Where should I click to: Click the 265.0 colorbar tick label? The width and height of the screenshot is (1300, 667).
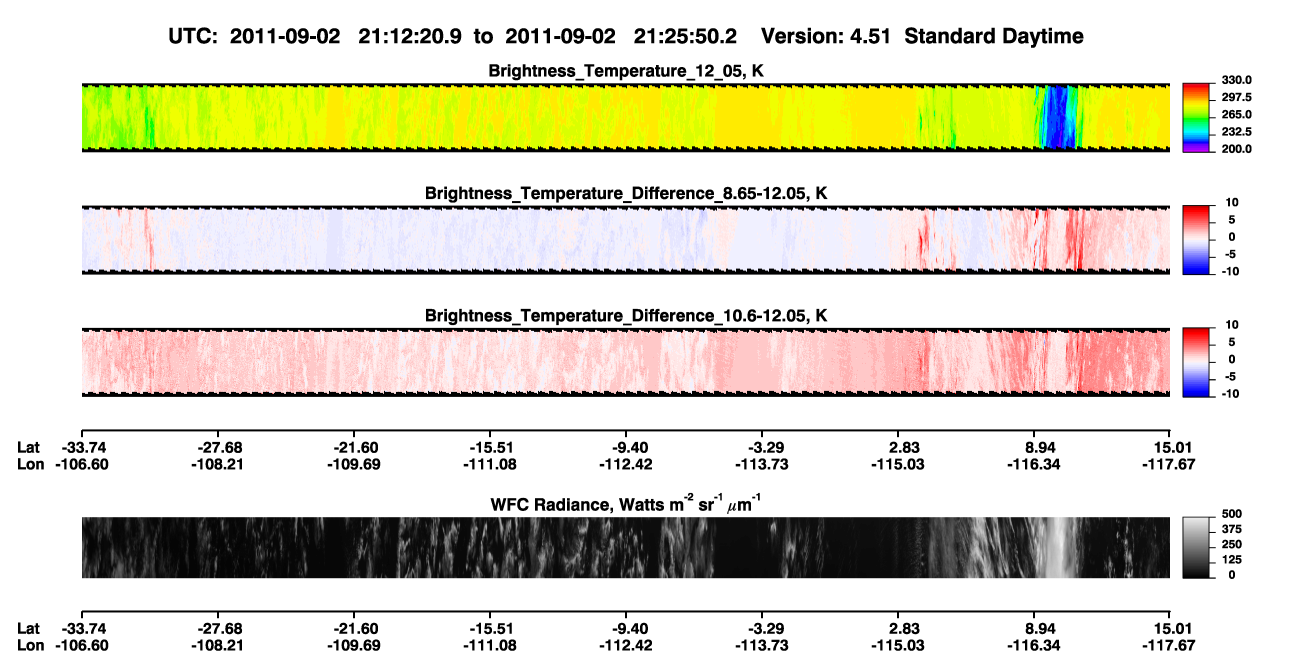[x=1236, y=114]
